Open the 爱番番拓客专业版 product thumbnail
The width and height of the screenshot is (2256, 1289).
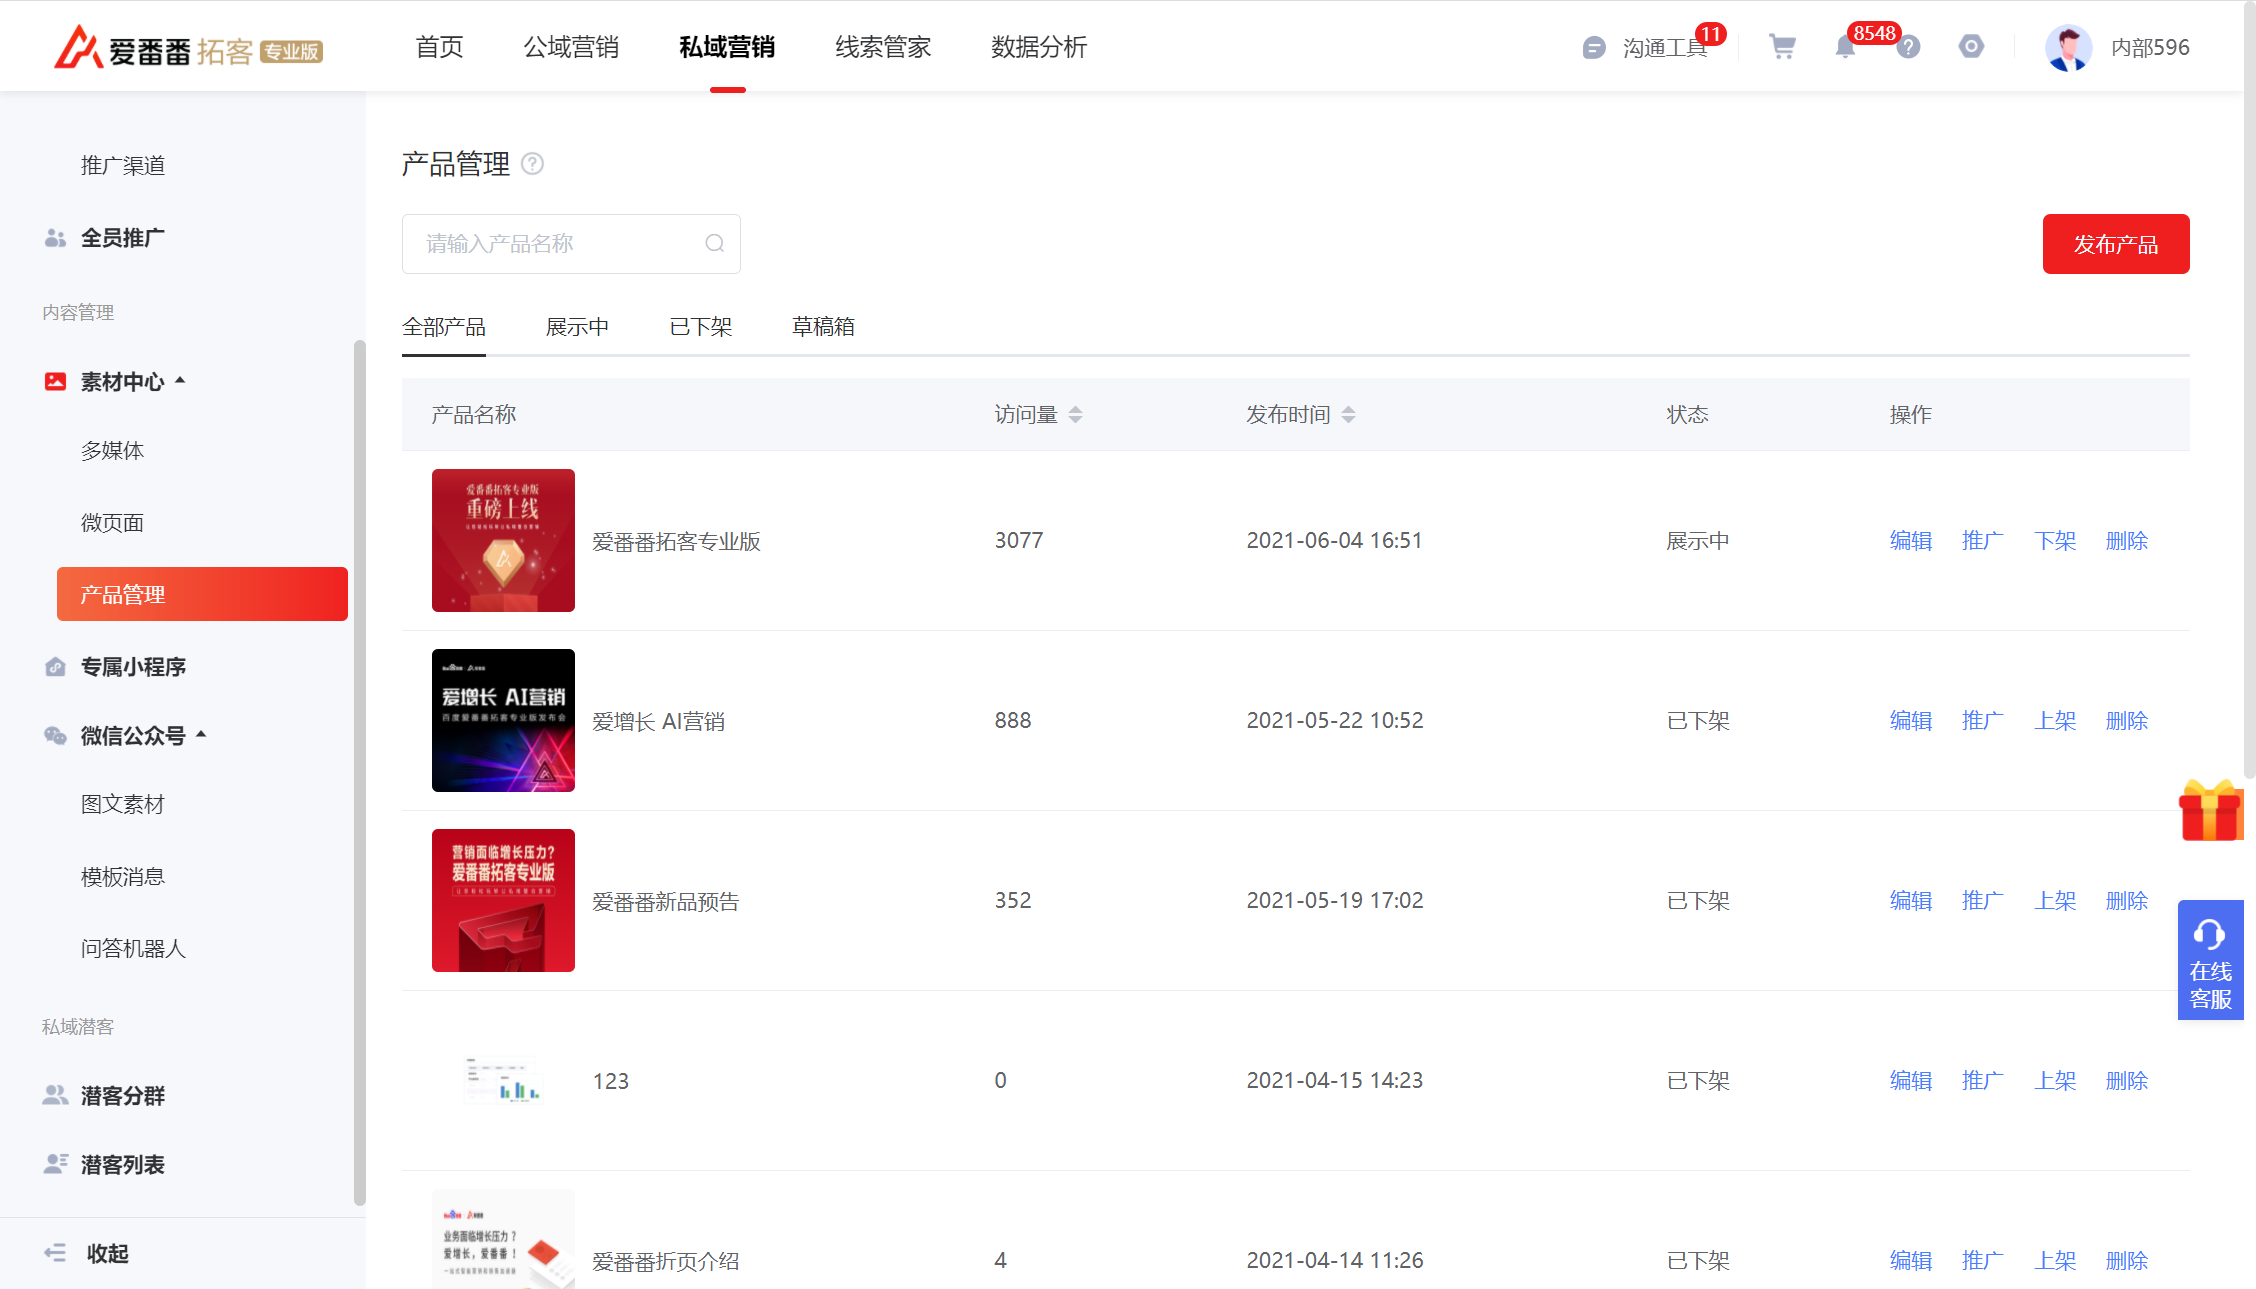503,540
